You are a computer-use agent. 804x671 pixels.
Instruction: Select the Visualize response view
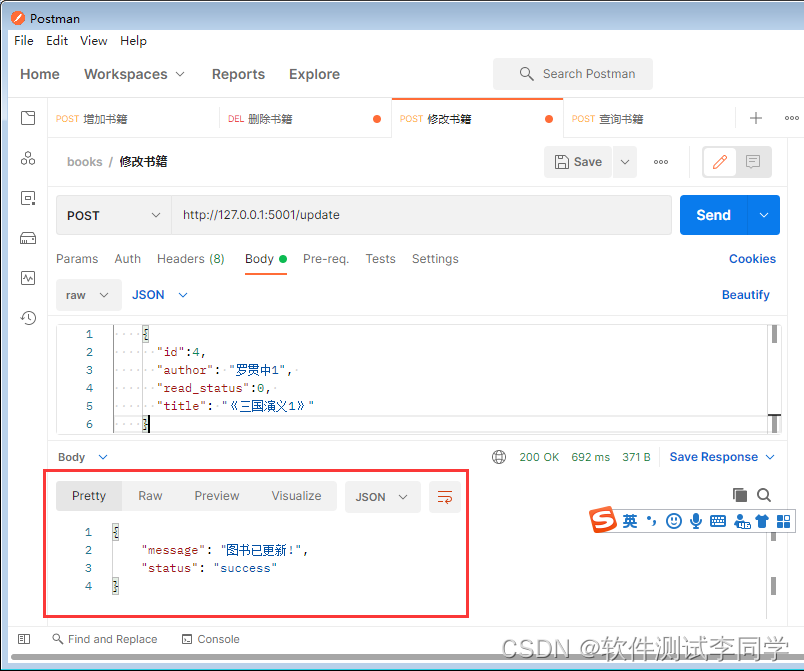(296, 496)
